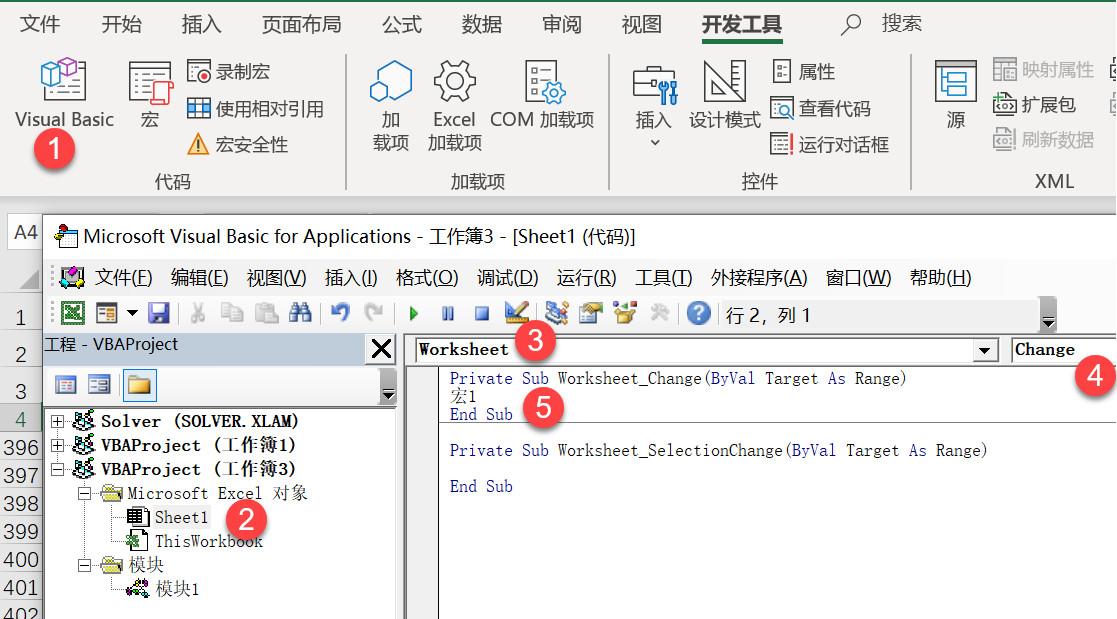The image size is (1117, 619).
Task: Collapse VBAProject (工作簿3) tree node
Action: pos(58,469)
